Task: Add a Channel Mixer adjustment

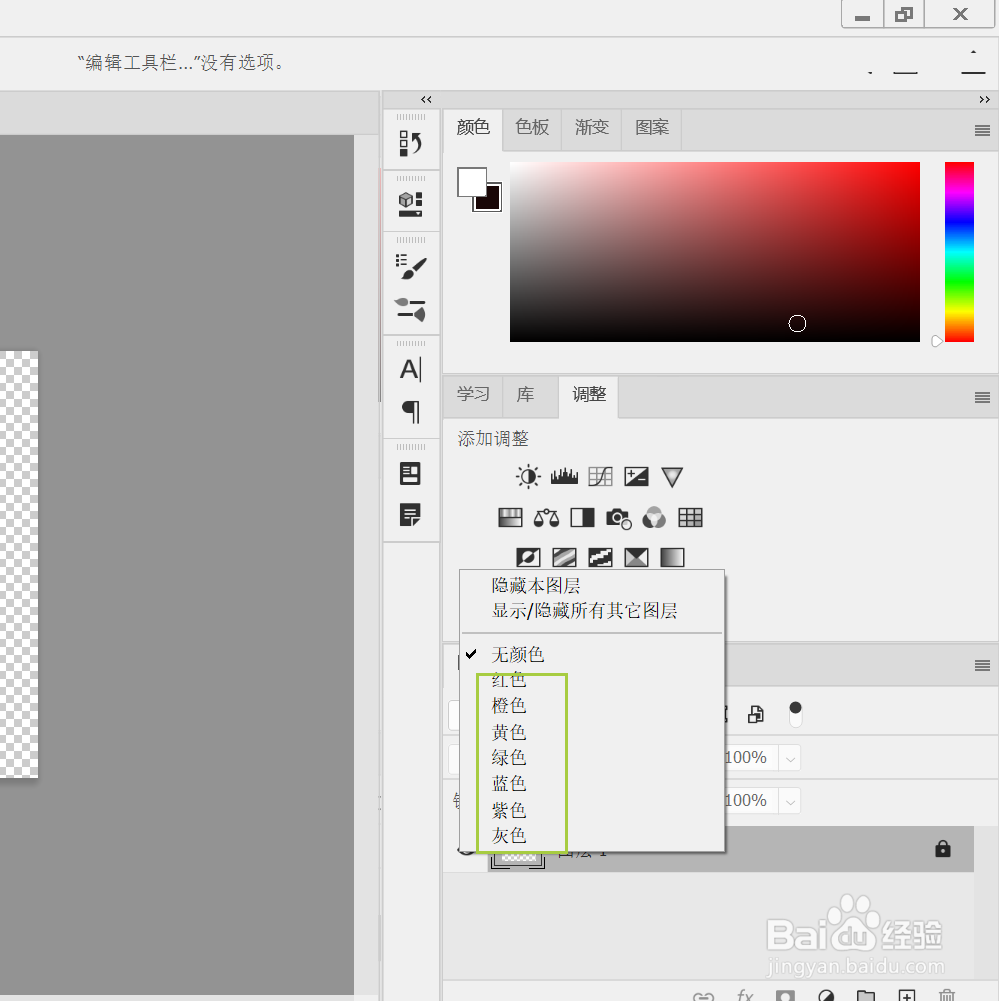Action: pos(654,518)
